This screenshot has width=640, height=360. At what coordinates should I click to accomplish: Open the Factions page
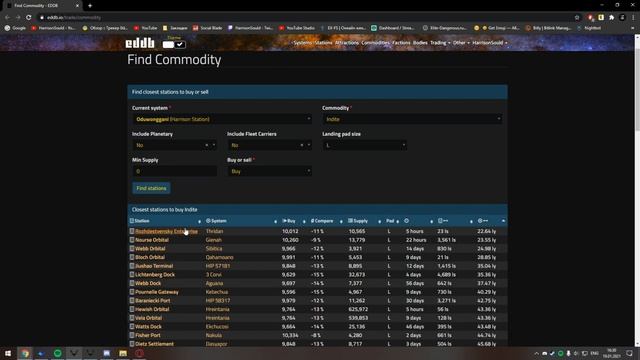[x=401, y=43]
